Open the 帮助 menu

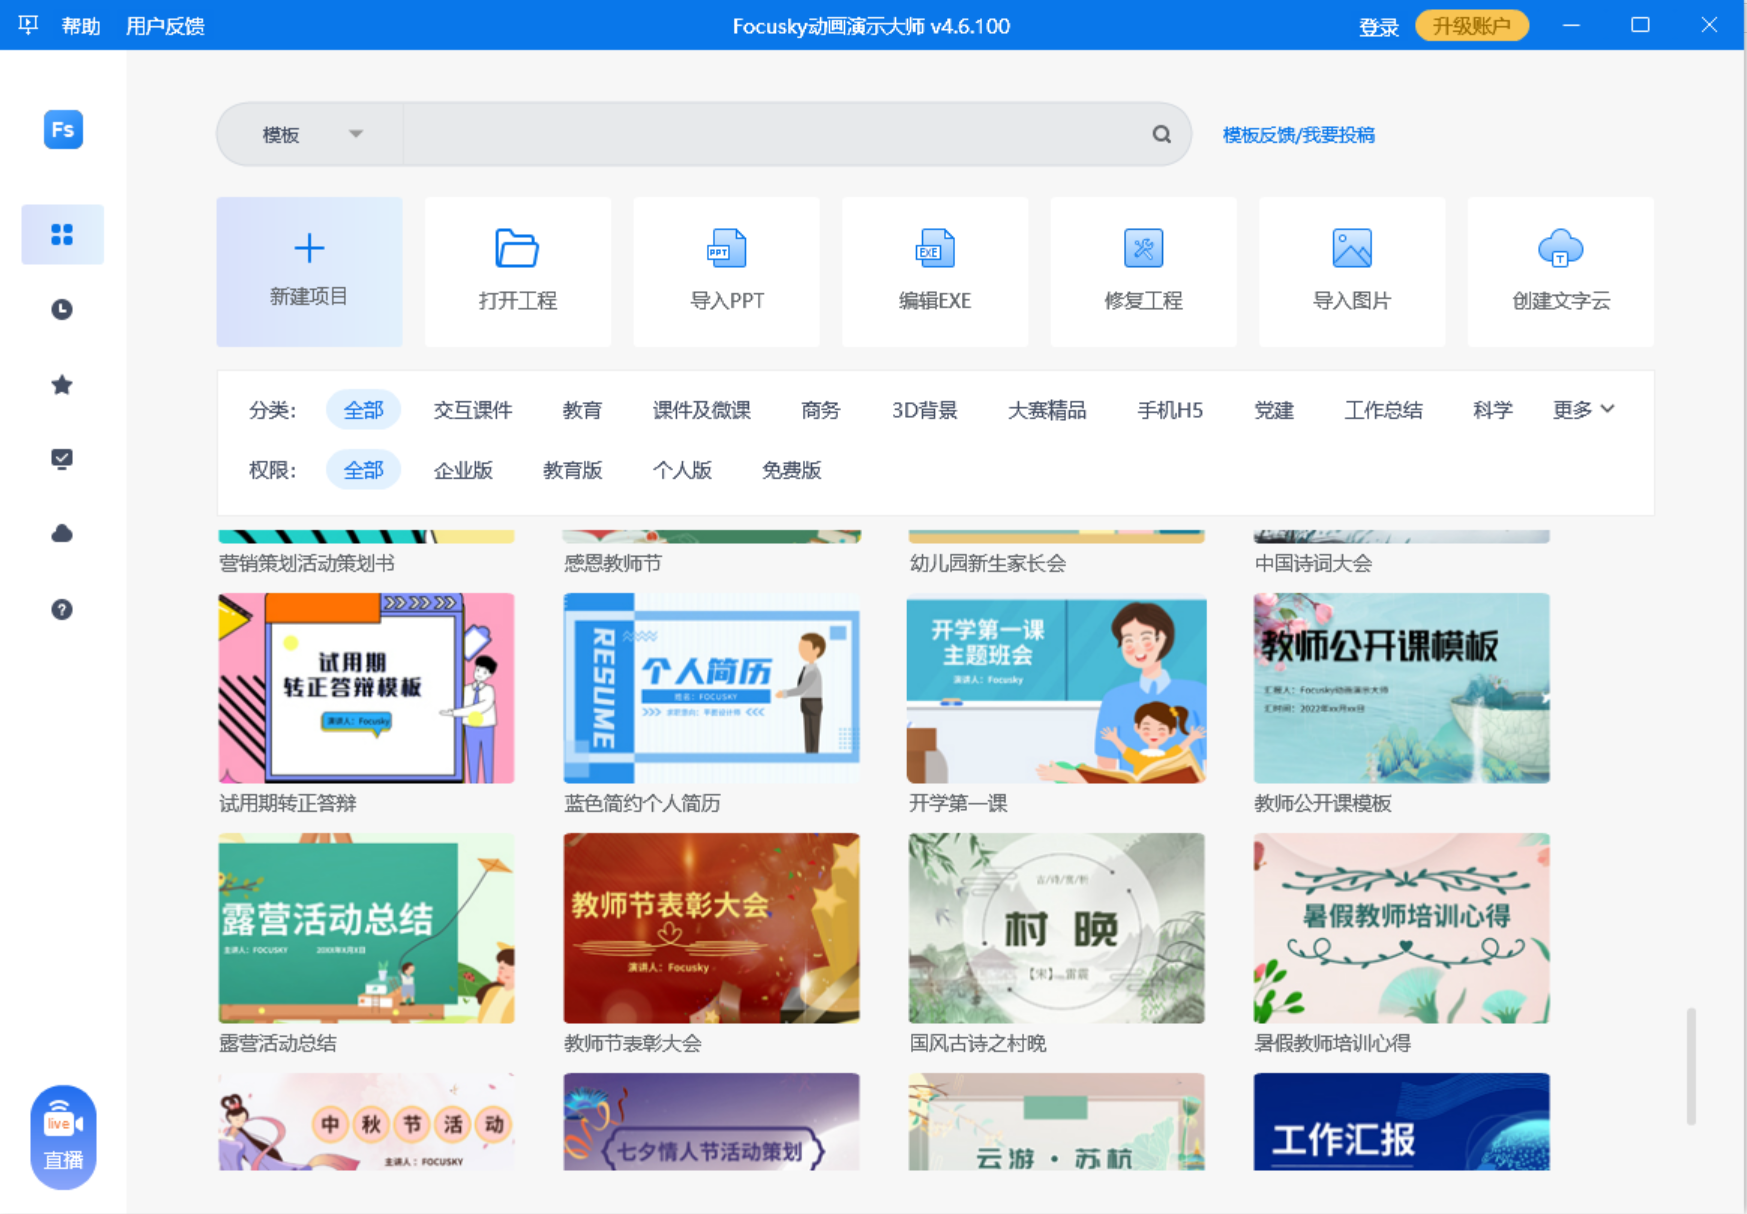tap(81, 26)
